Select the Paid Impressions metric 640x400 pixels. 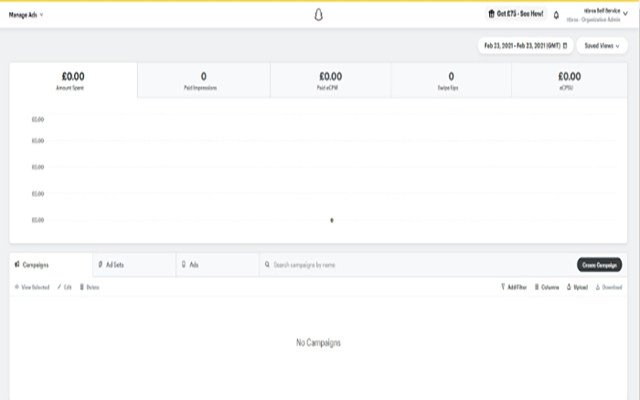[x=203, y=80]
